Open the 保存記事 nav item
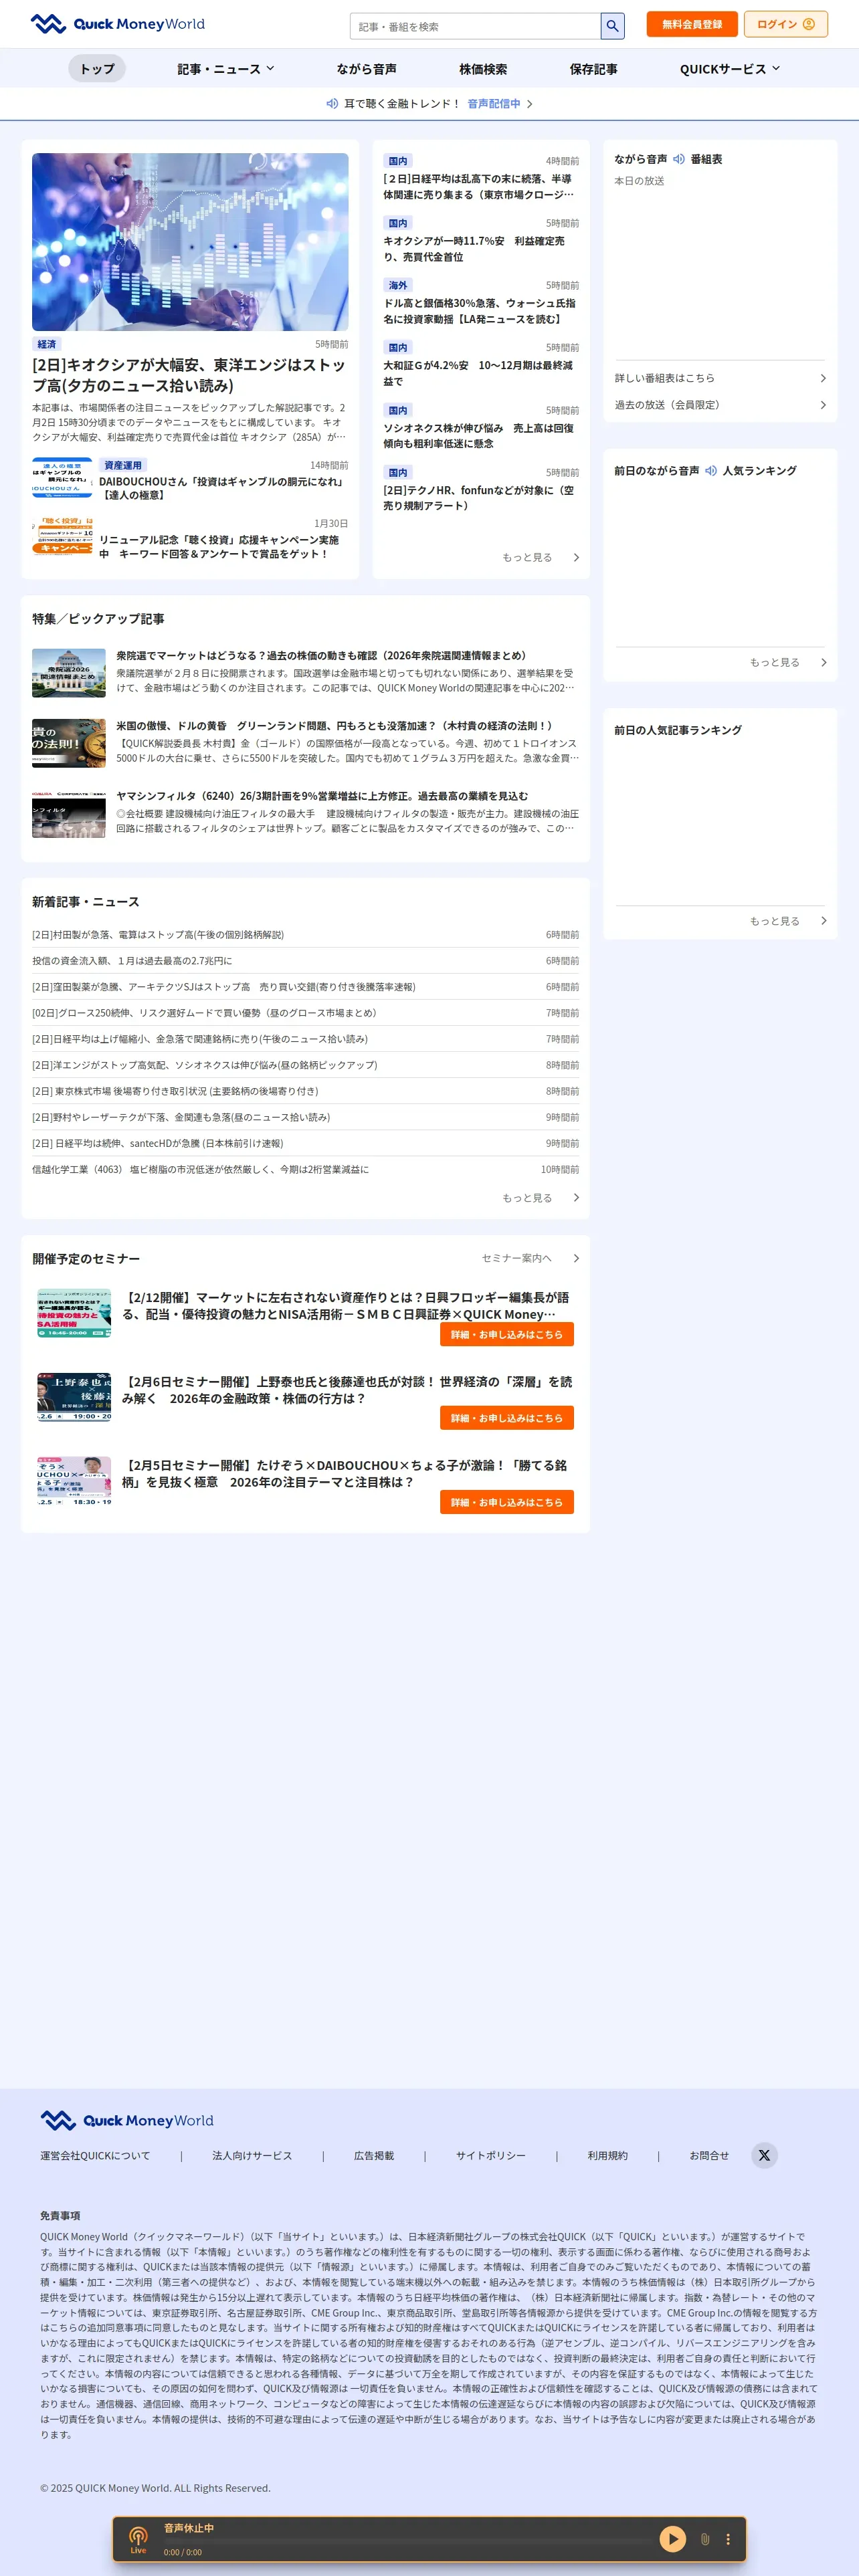 pyautogui.click(x=594, y=69)
